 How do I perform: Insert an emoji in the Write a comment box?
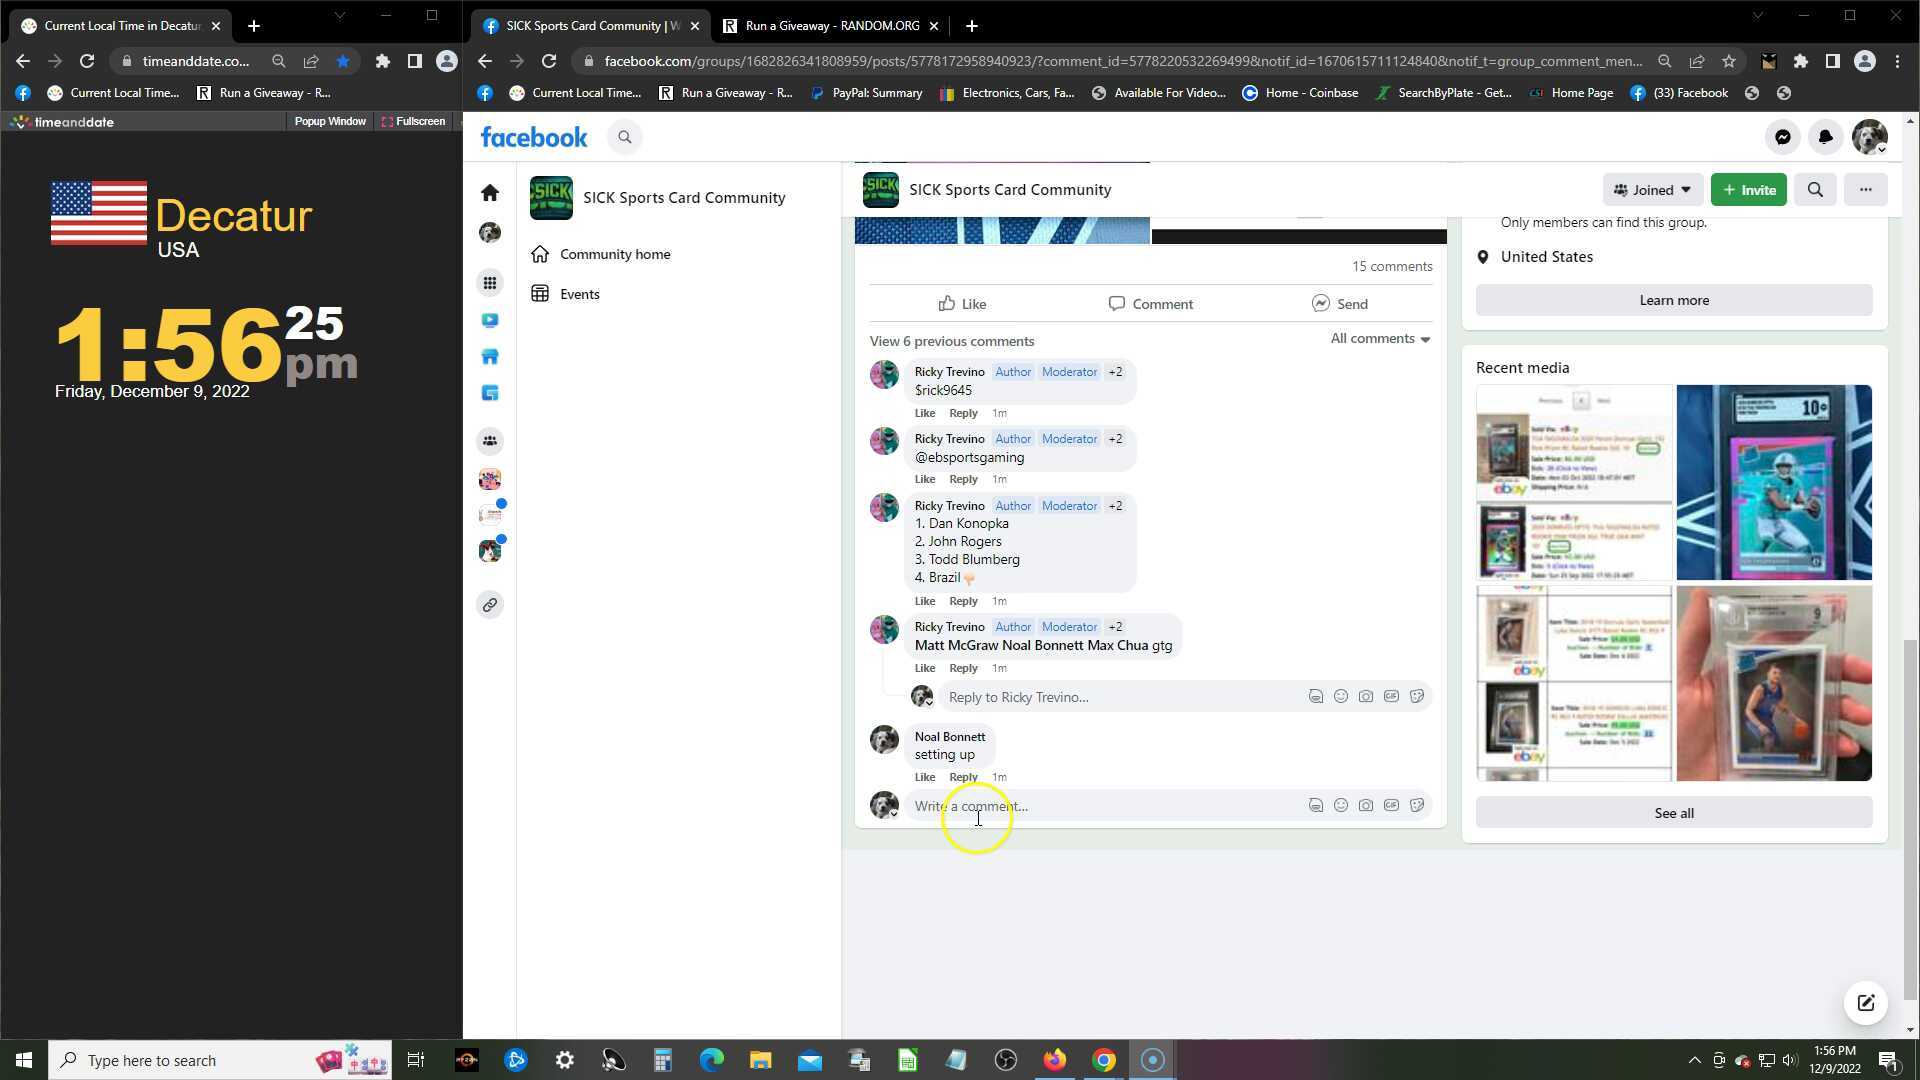tap(1341, 806)
